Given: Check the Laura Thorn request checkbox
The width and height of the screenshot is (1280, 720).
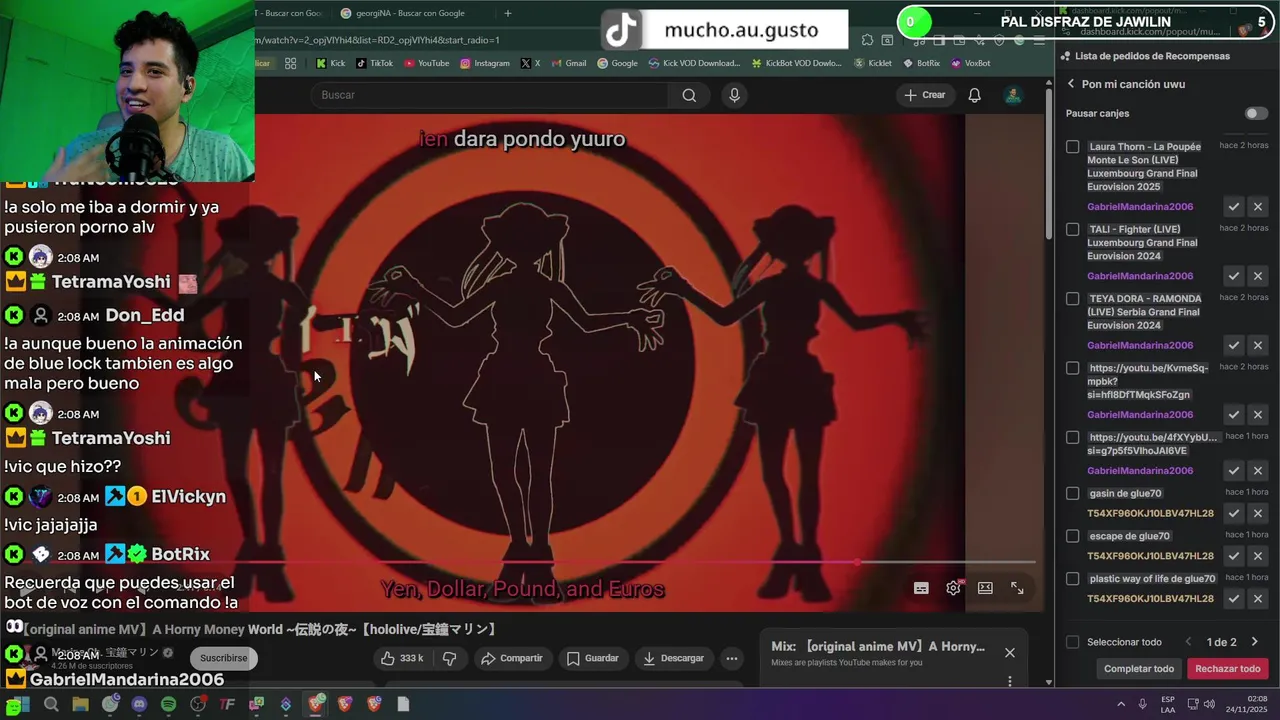Looking at the screenshot, I should [1072, 147].
